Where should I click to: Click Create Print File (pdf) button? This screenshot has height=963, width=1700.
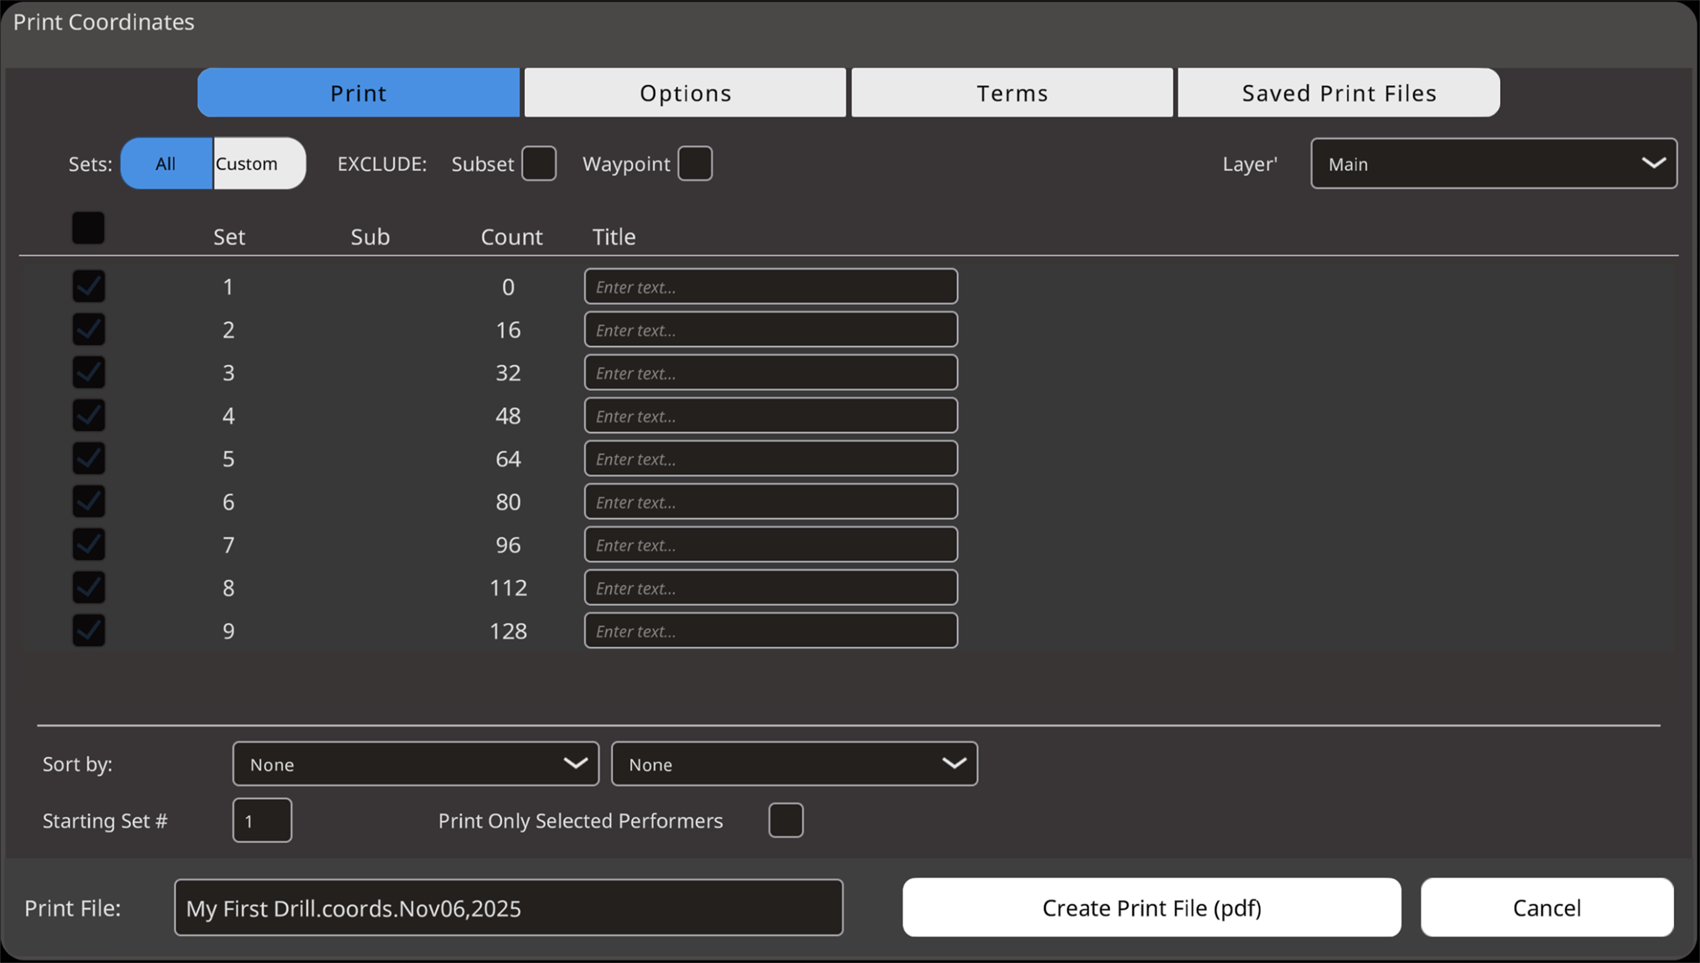(1151, 908)
